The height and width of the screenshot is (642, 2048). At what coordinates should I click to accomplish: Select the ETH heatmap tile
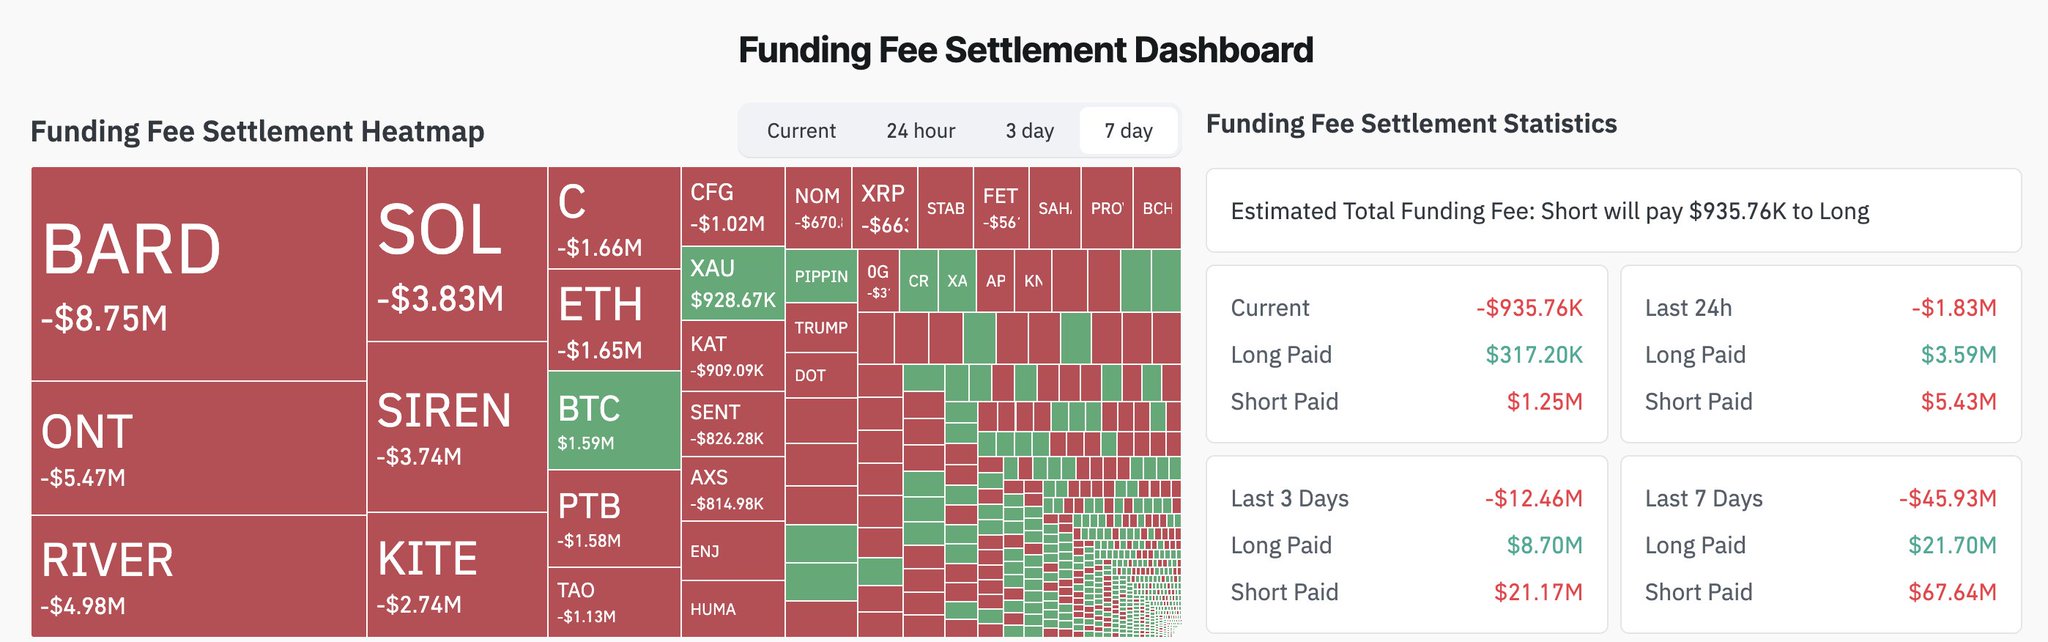coord(614,320)
